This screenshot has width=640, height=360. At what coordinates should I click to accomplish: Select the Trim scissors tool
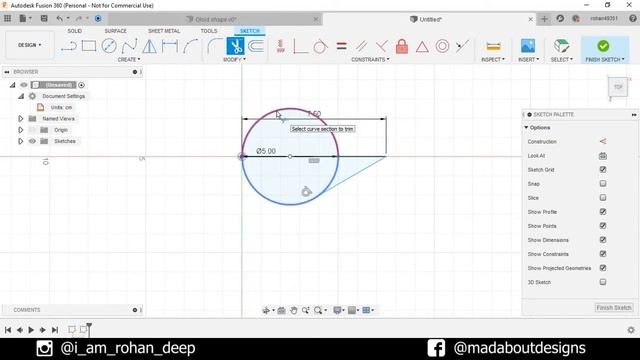click(235, 46)
